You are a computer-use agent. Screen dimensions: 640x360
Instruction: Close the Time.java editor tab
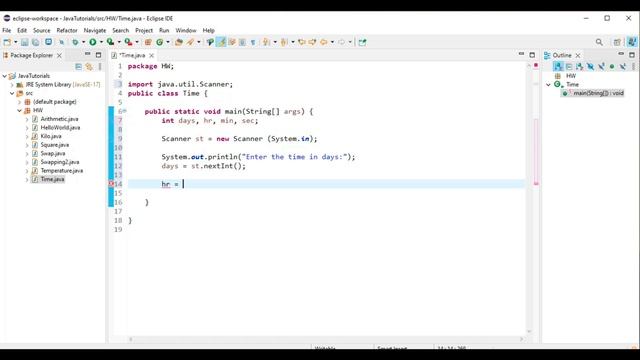tap(151, 55)
